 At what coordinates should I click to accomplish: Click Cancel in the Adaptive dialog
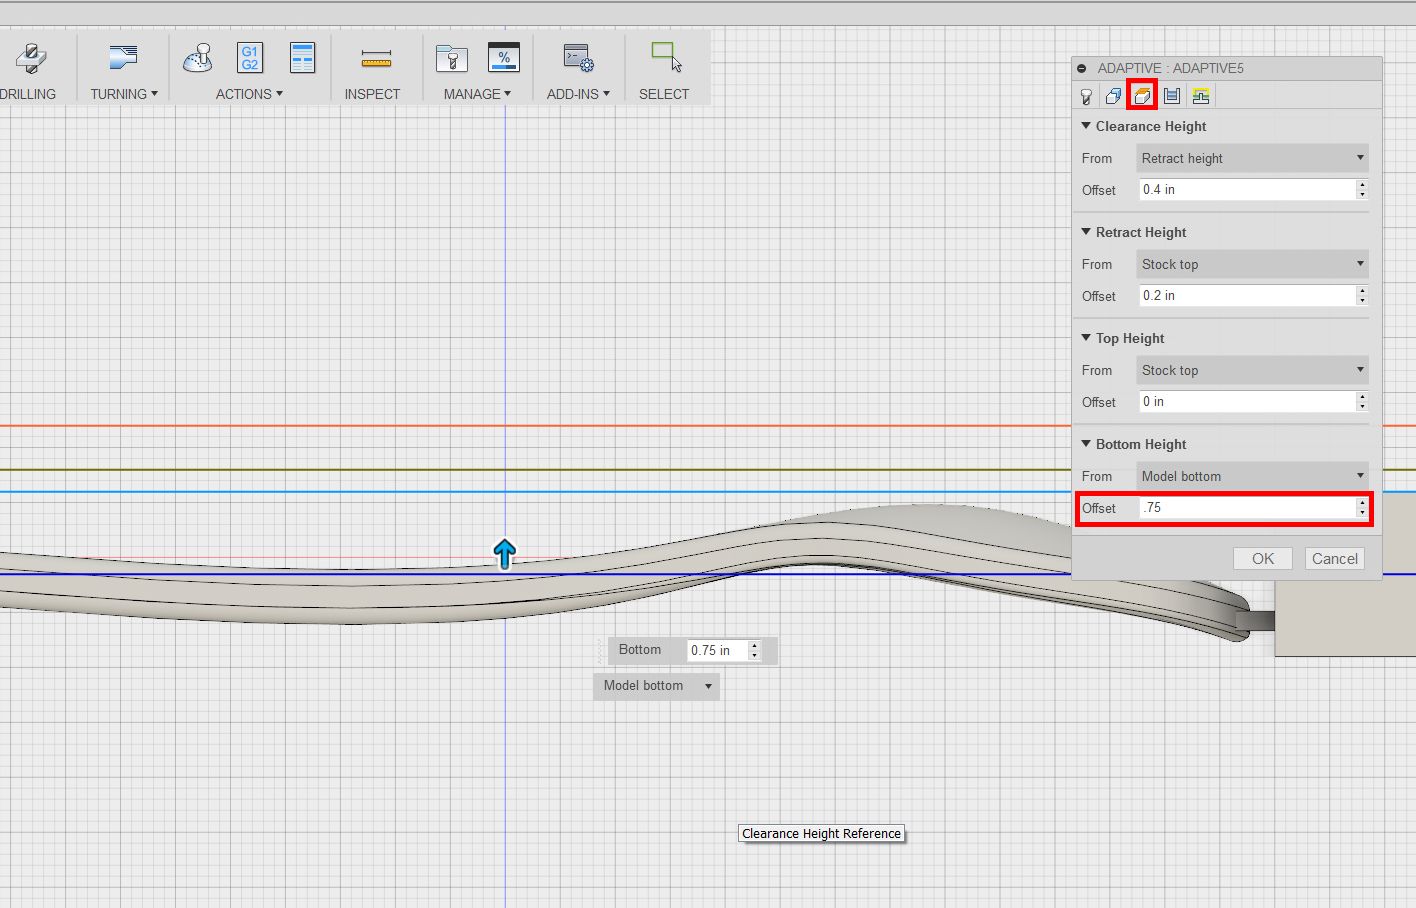(1334, 559)
